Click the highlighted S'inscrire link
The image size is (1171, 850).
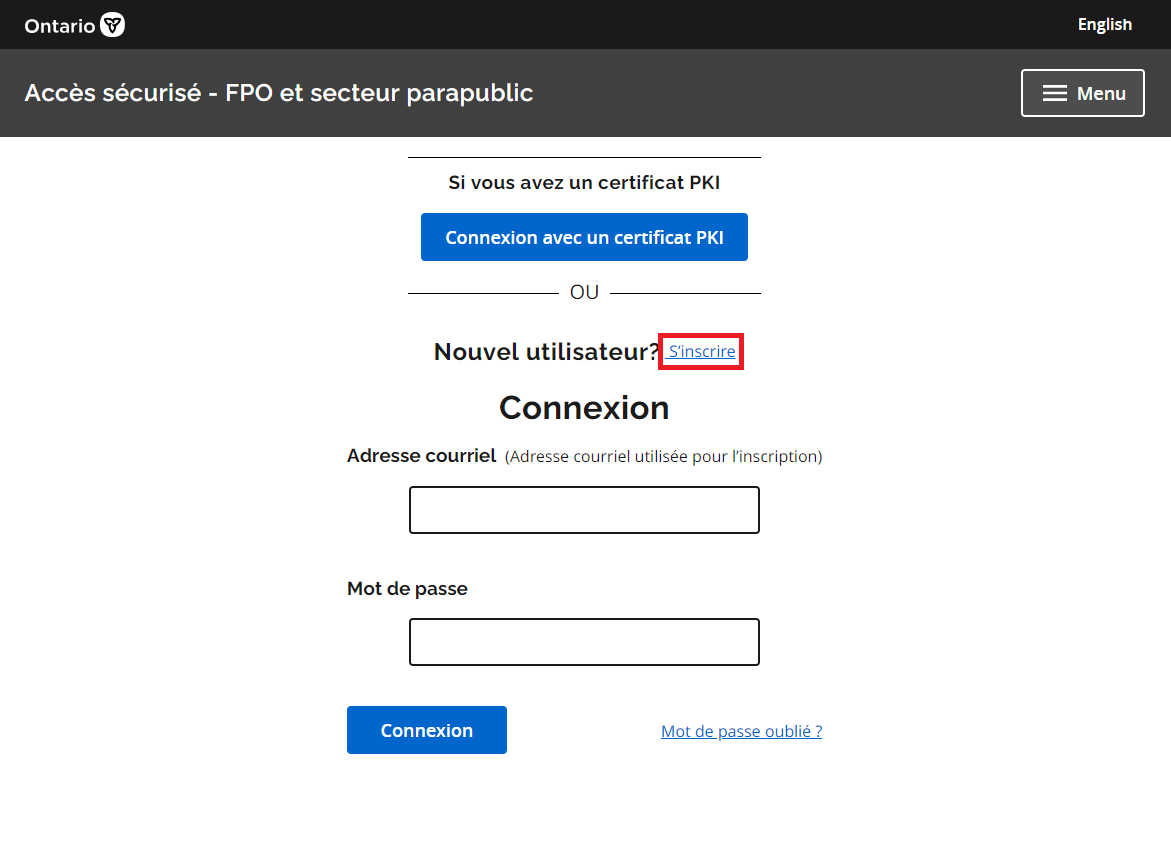700,351
